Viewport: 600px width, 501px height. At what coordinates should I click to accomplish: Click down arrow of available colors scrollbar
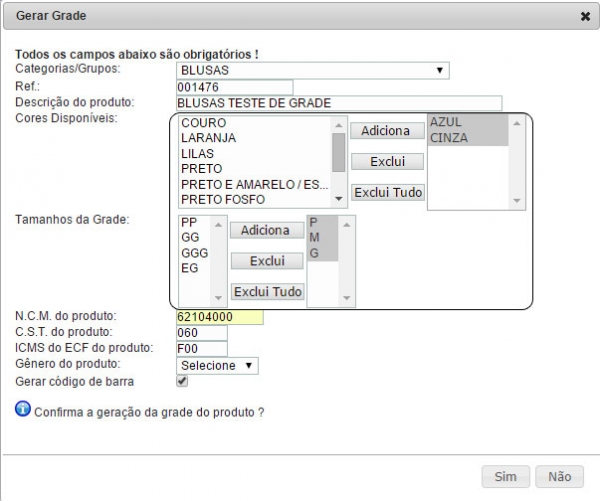tap(339, 199)
